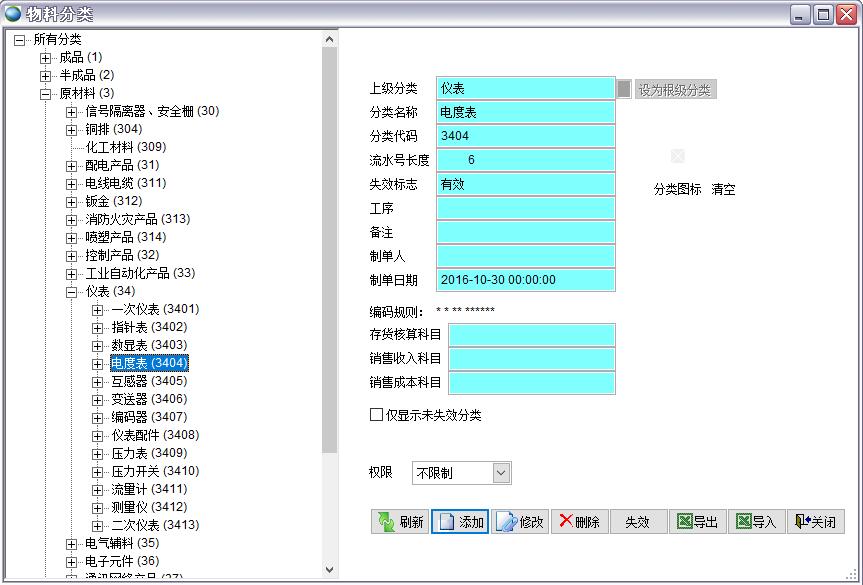Image resolution: width=863 pixels, height=585 pixels.
Task: Click the 导出 export Excel button
Action: [x=697, y=522]
